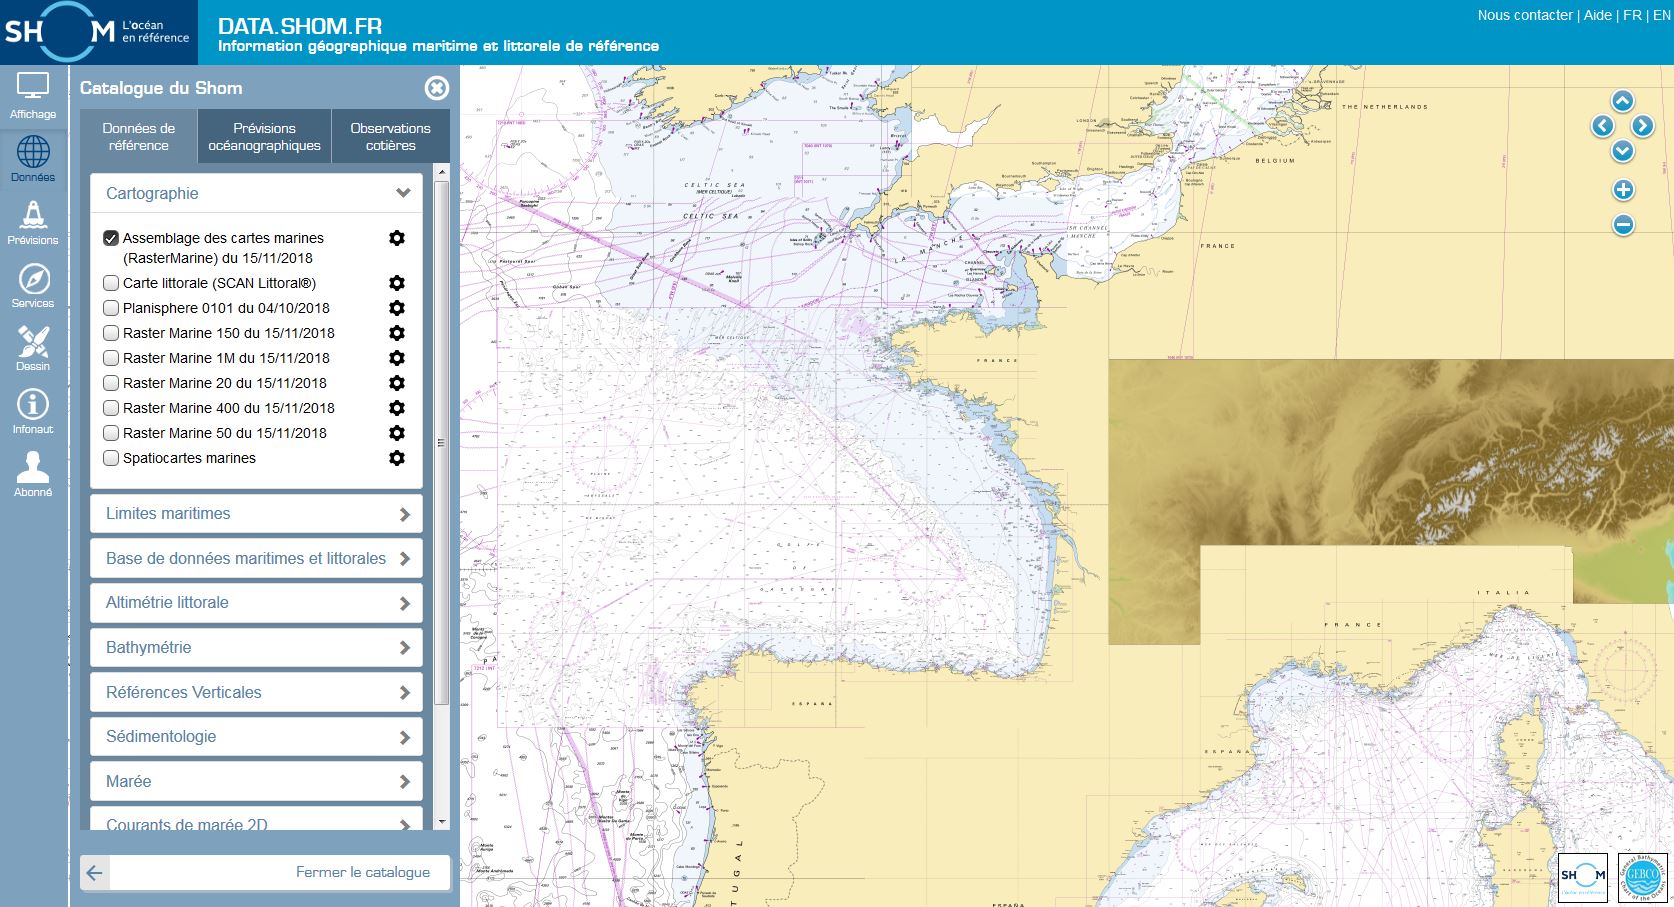Select the Données icon in the left sidebar

pyautogui.click(x=33, y=158)
